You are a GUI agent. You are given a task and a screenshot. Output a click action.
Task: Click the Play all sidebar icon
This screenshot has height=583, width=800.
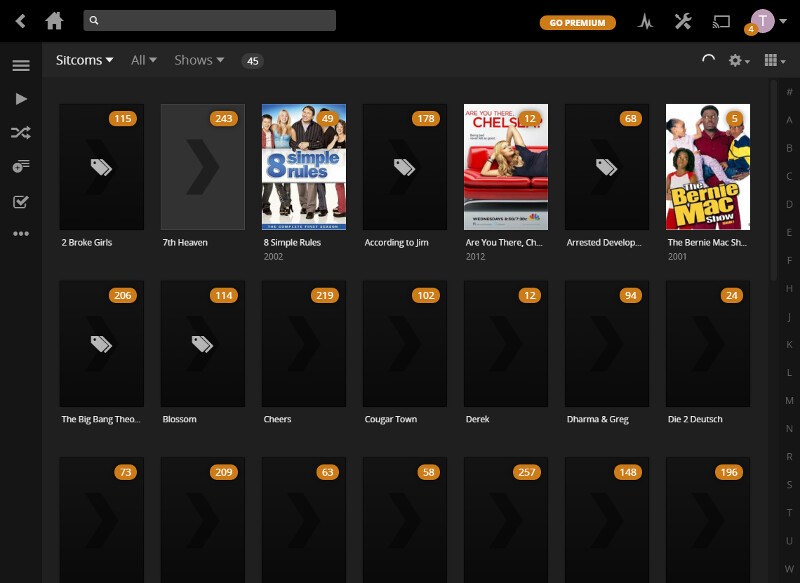coord(21,98)
